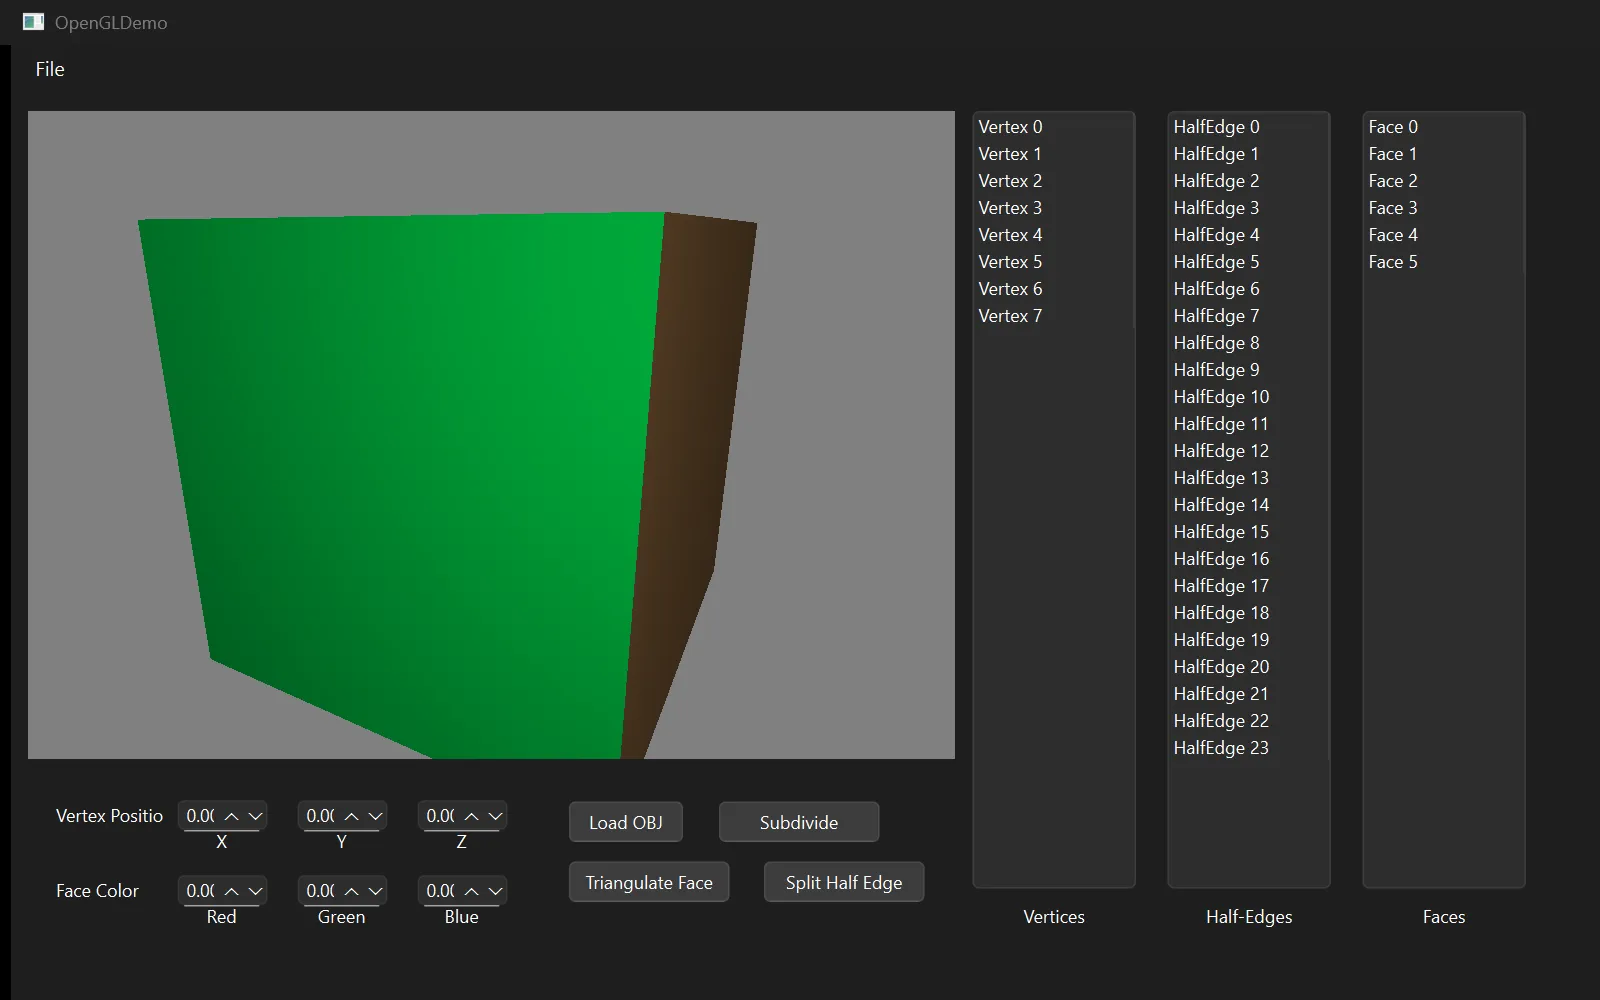Increase Face Color Green value with up arrow
This screenshot has height=1000, width=1600.
(352, 891)
